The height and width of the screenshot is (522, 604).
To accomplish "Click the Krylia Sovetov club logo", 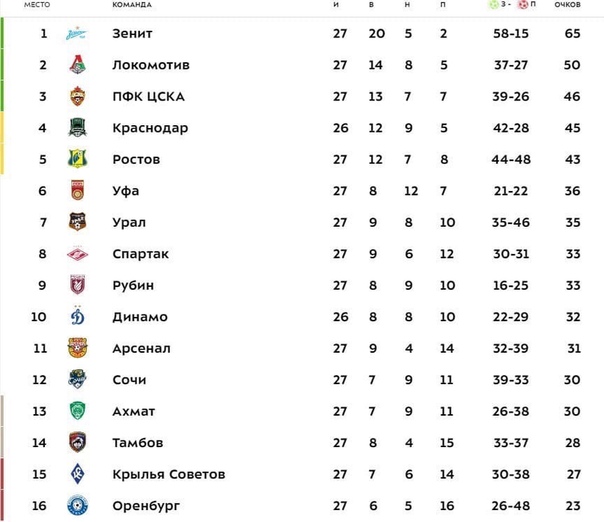I will [78, 474].
